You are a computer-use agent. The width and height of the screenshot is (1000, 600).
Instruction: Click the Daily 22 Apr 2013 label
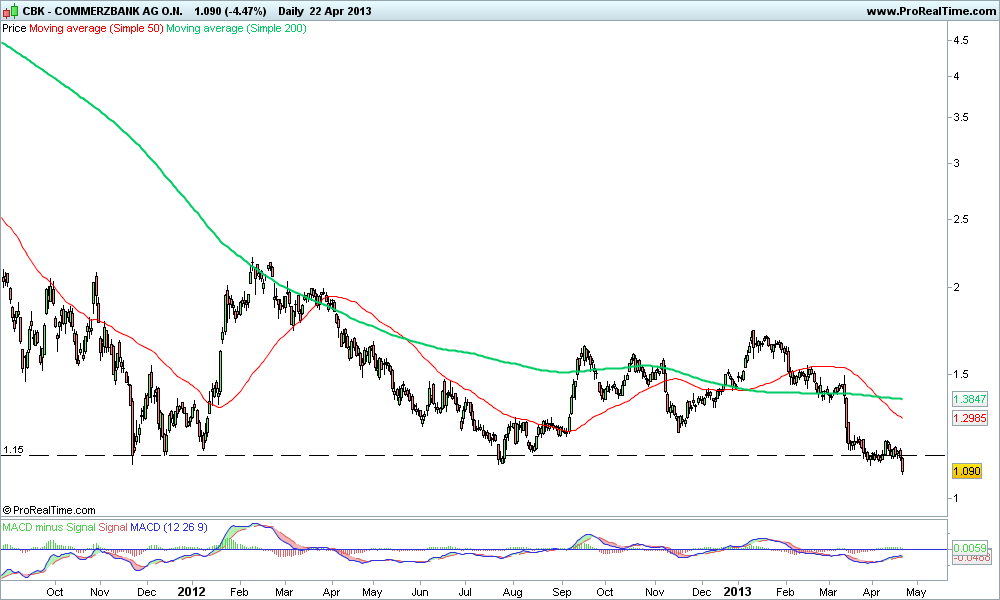325,11
